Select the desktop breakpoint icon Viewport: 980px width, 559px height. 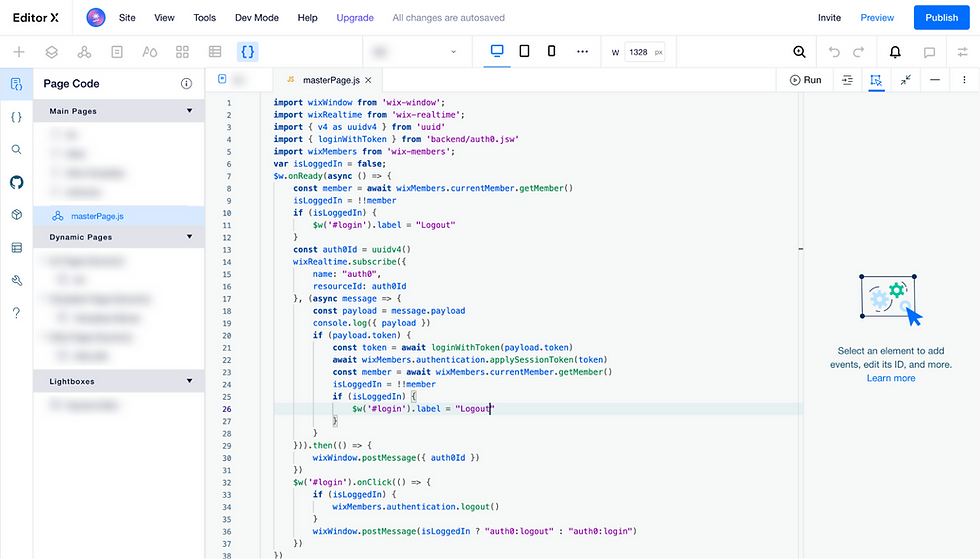tap(497, 51)
